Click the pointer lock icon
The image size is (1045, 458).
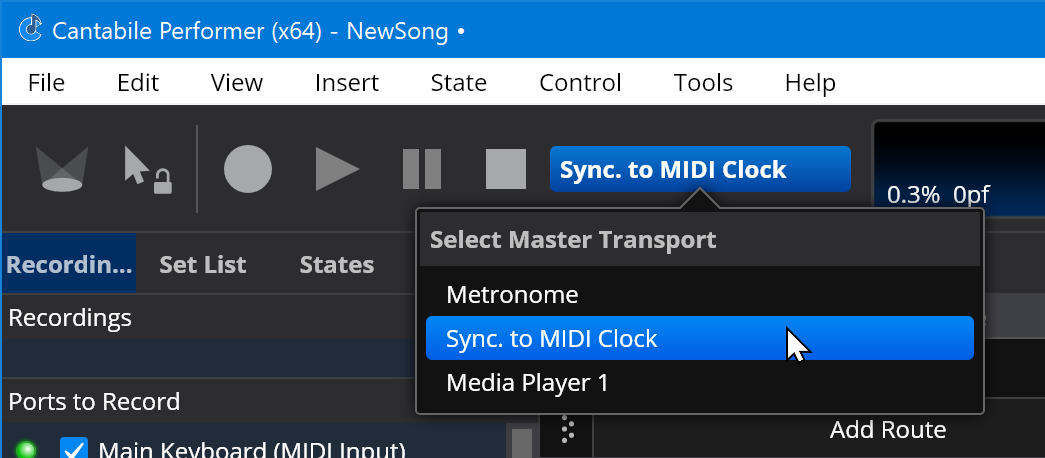pos(148,170)
